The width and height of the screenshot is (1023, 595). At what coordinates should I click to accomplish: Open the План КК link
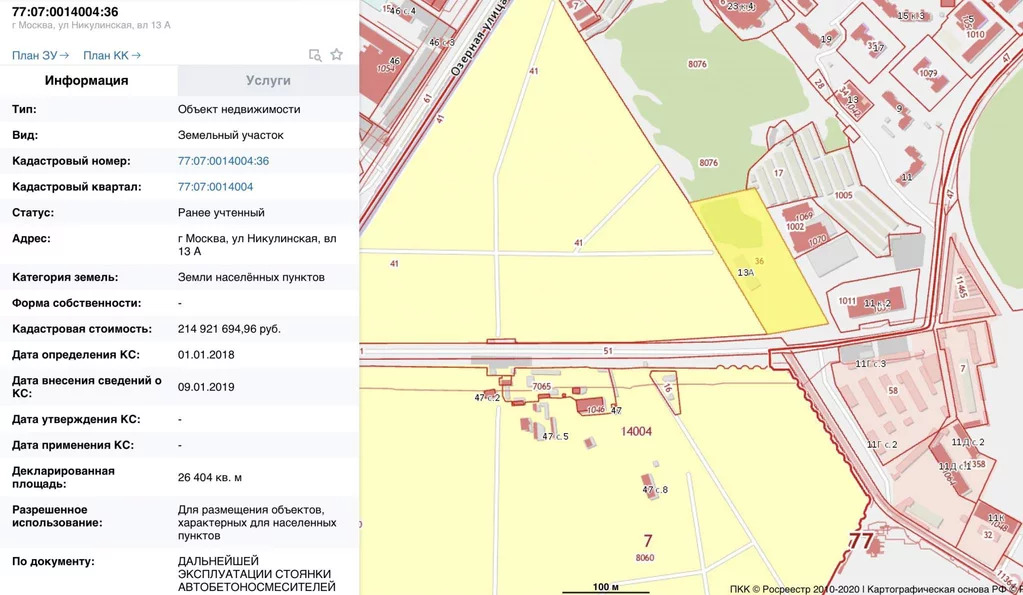click(x=112, y=56)
